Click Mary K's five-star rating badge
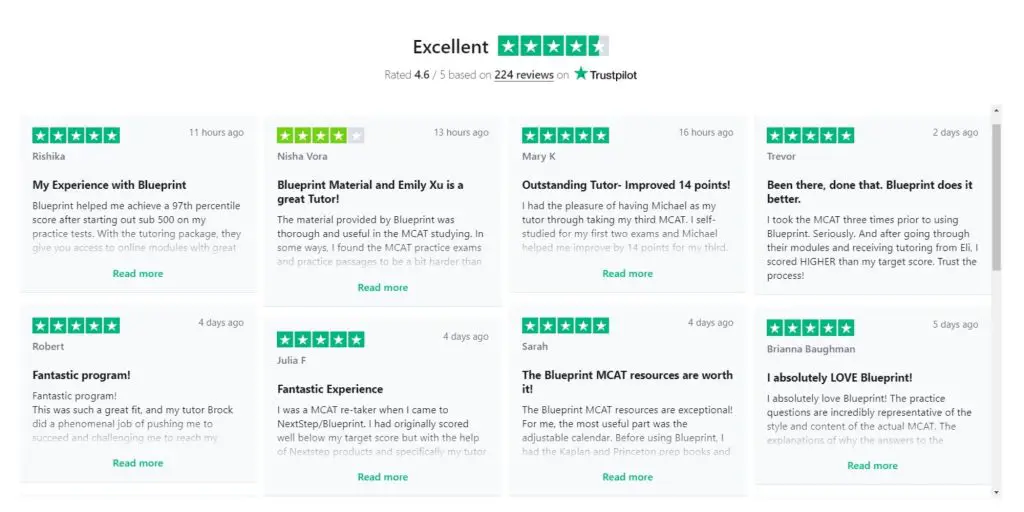Viewport: 1024px width, 512px height. coord(566,135)
